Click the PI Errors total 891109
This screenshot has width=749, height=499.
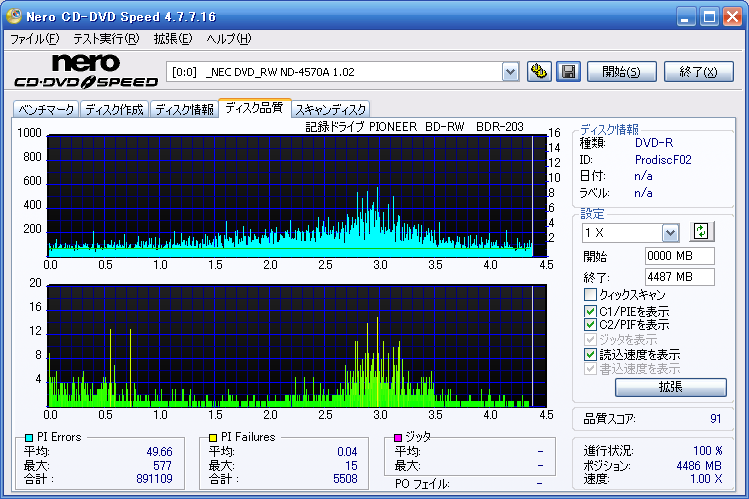(x=154, y=478)
